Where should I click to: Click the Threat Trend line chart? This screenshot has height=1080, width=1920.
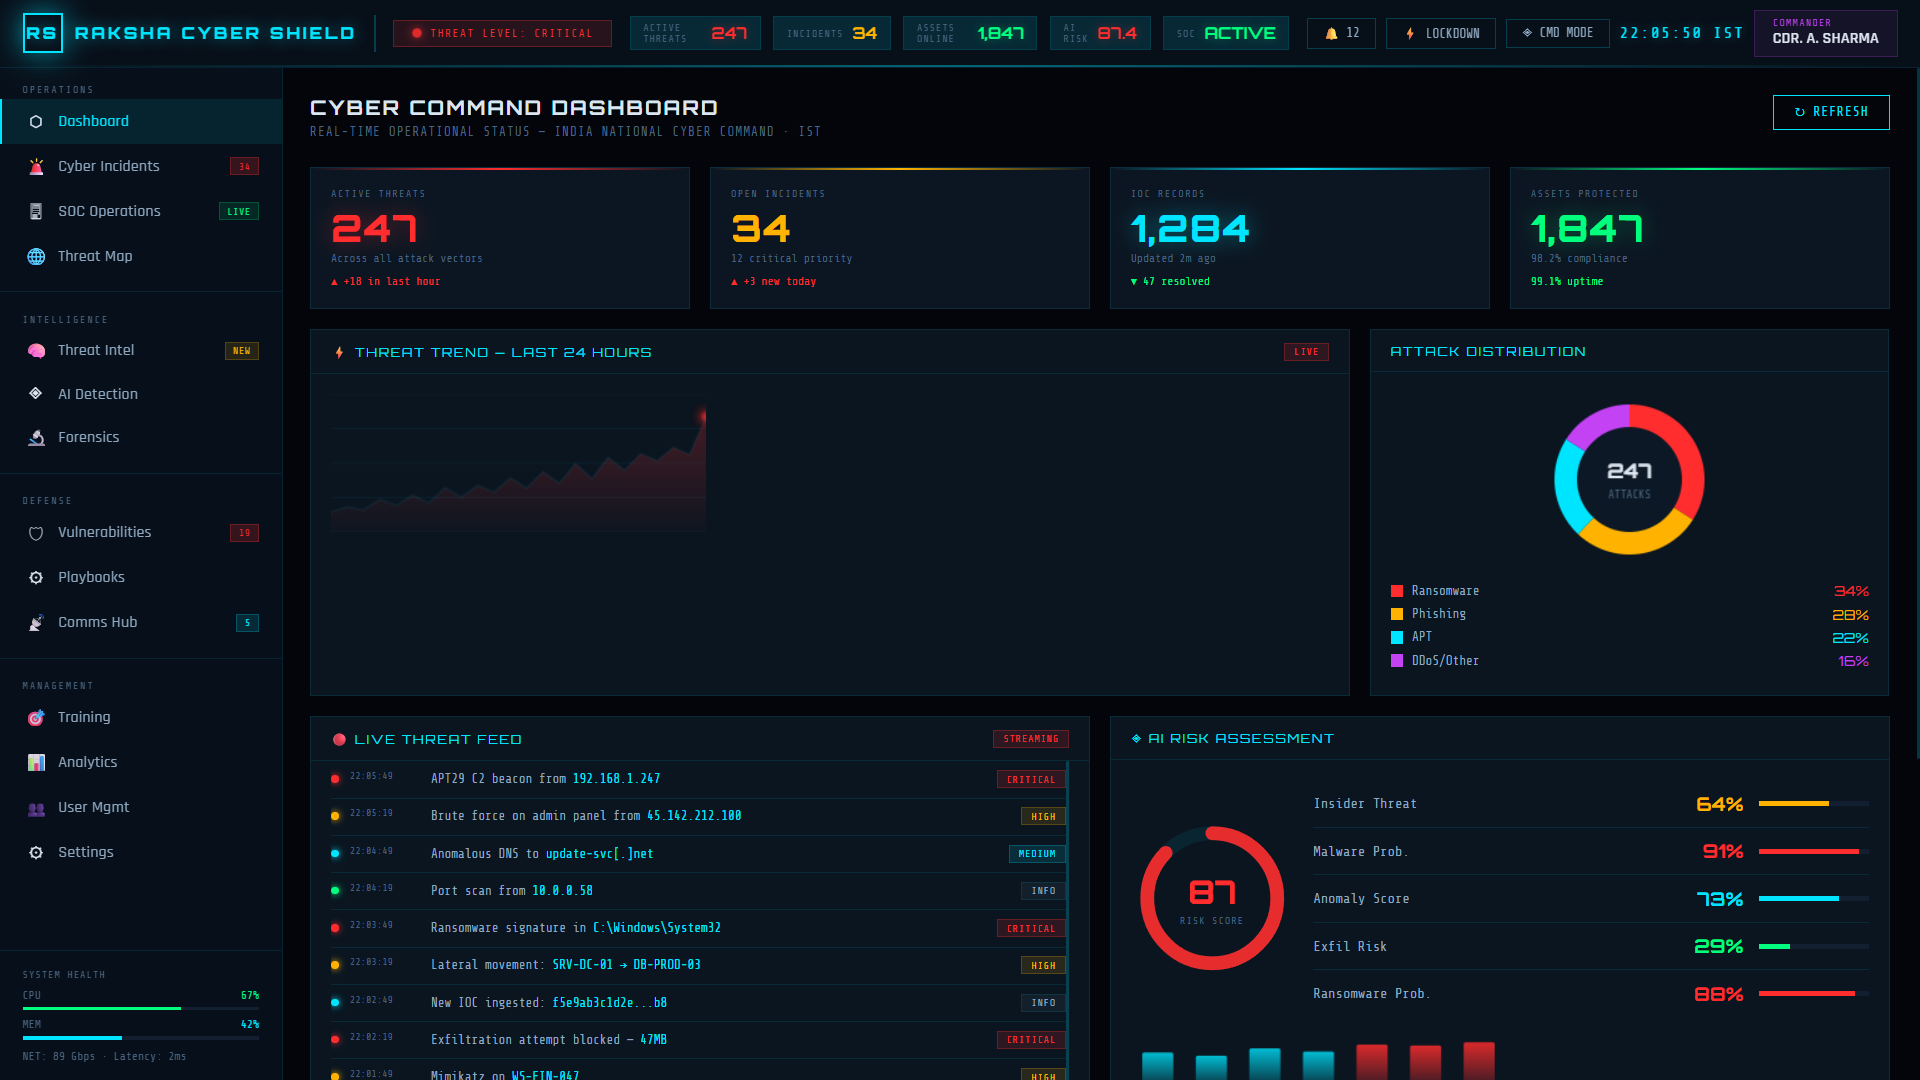tap(519, 462)
